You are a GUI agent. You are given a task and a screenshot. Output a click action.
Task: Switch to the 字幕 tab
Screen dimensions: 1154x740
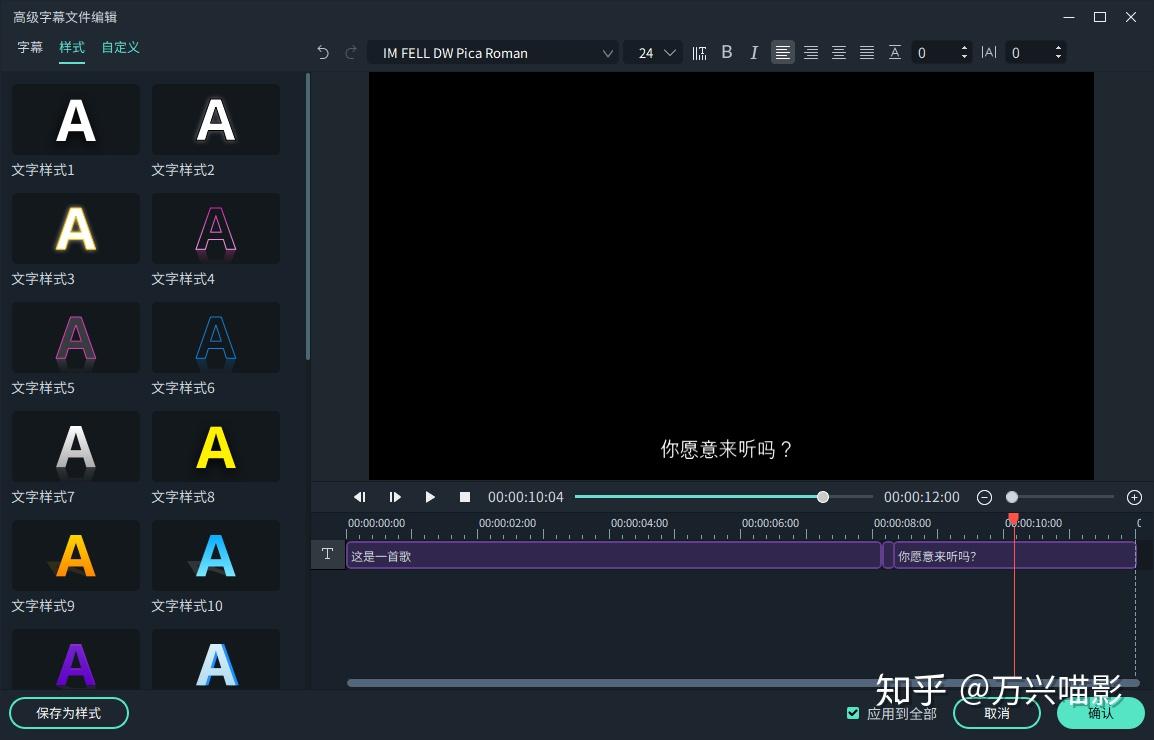(30, 47)
